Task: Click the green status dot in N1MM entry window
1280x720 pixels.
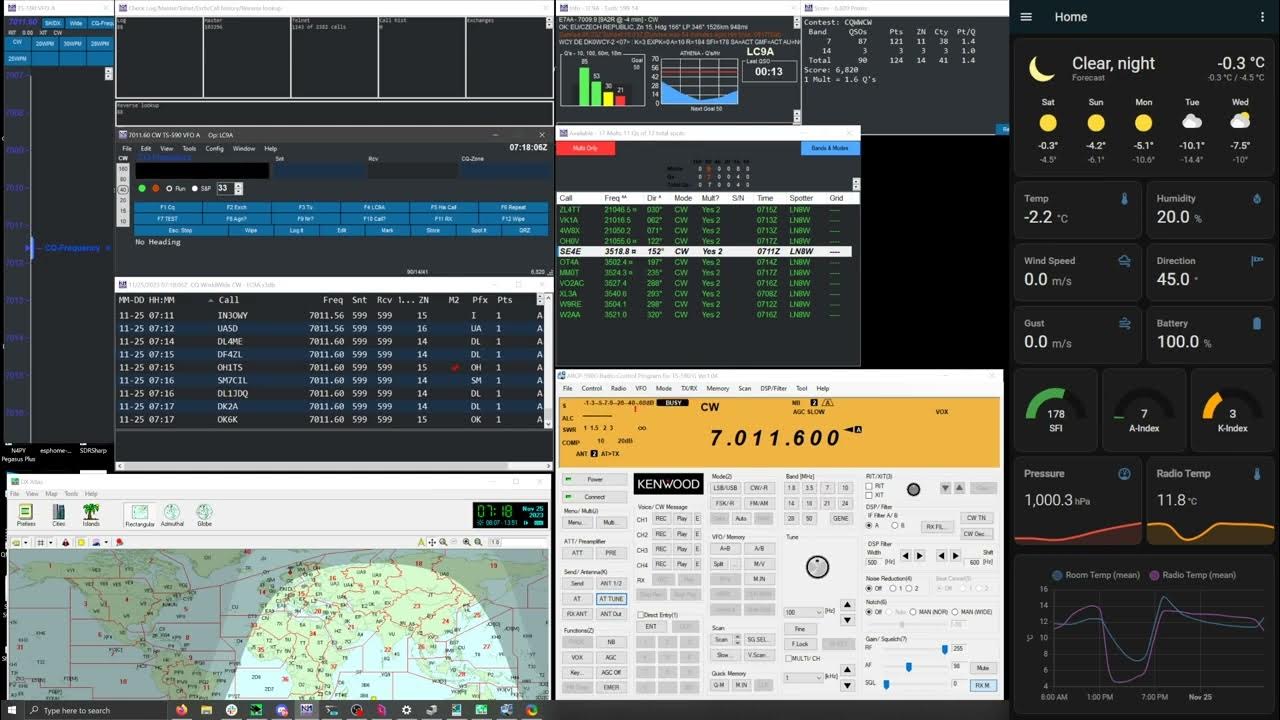Action: [142, 188]
